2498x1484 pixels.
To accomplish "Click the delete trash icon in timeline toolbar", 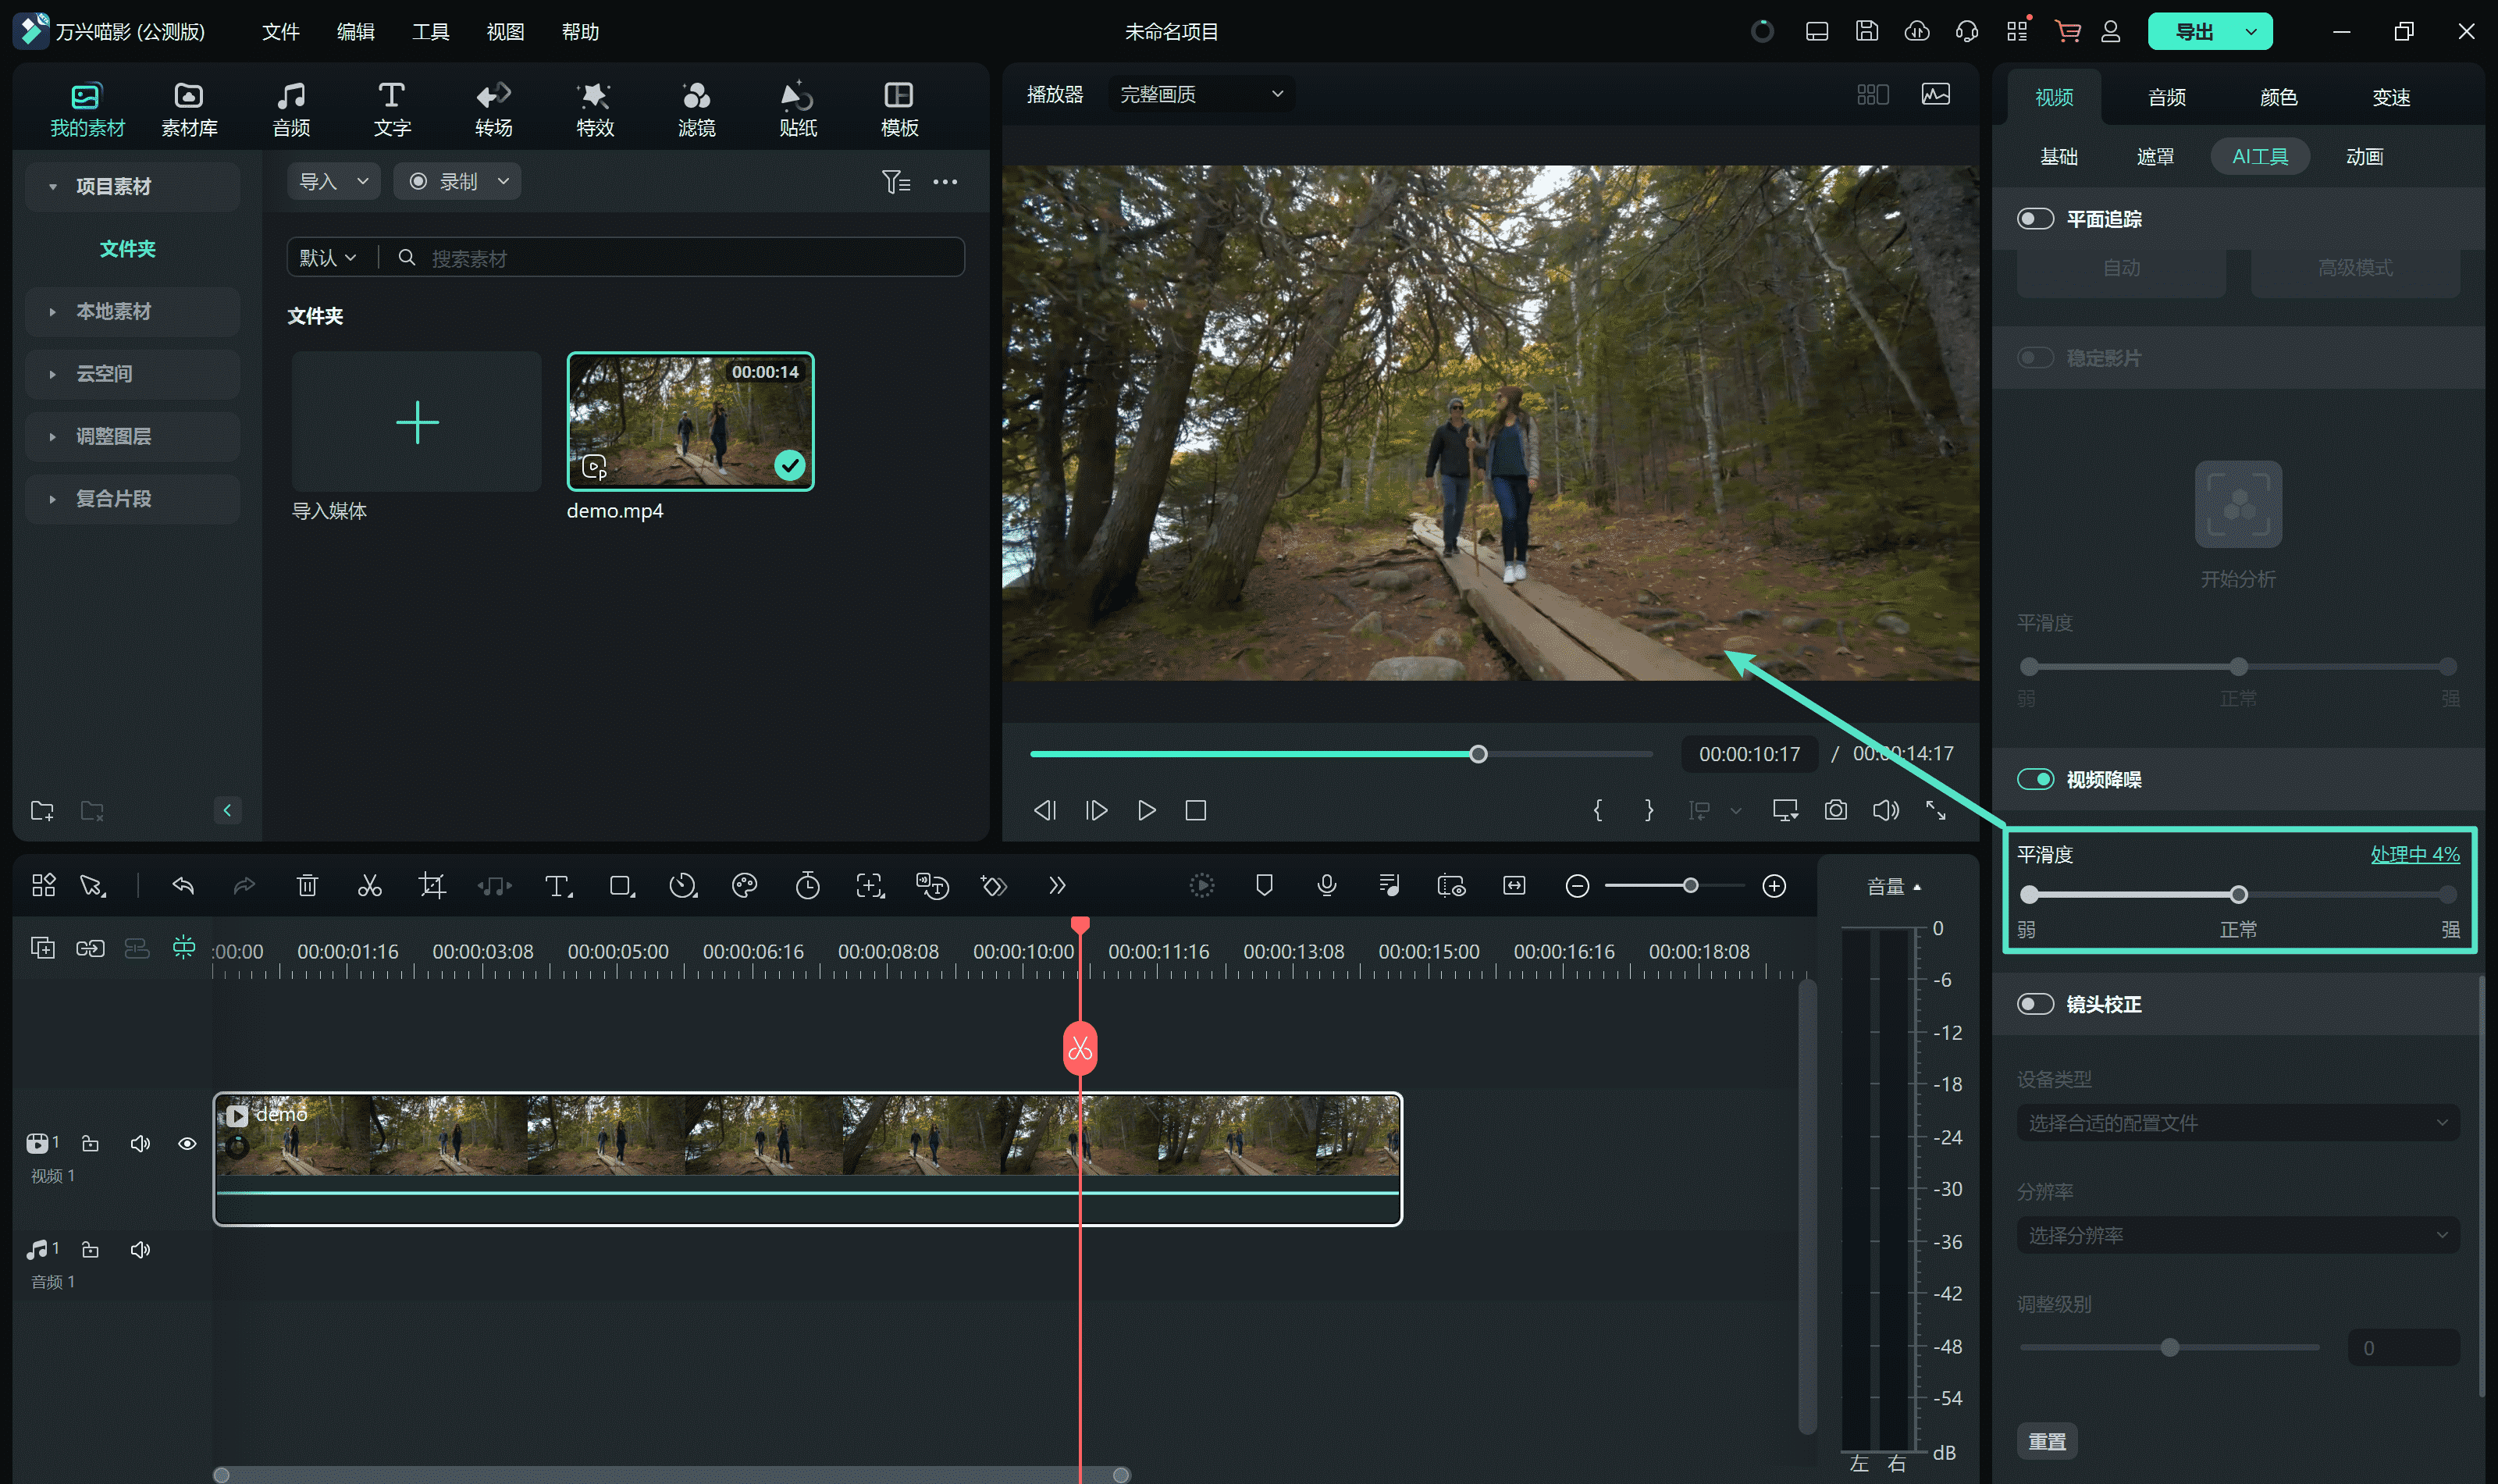I will [x=308, y=886].
